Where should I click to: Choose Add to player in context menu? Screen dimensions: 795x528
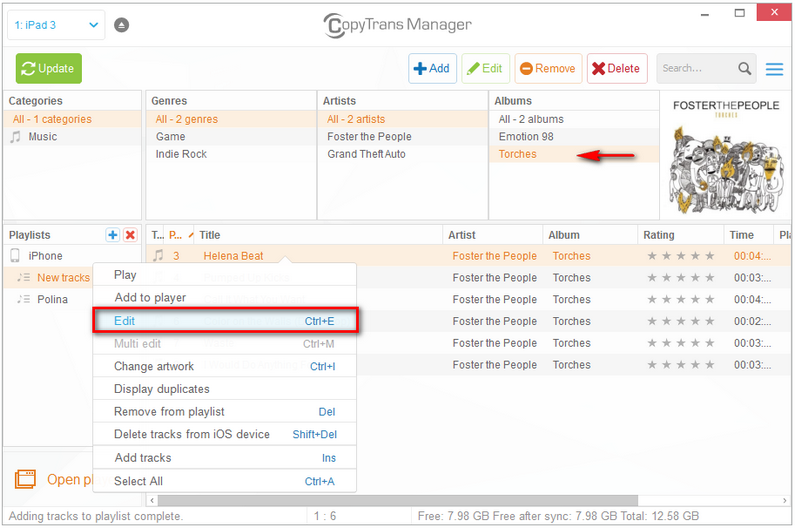[225, 298]
